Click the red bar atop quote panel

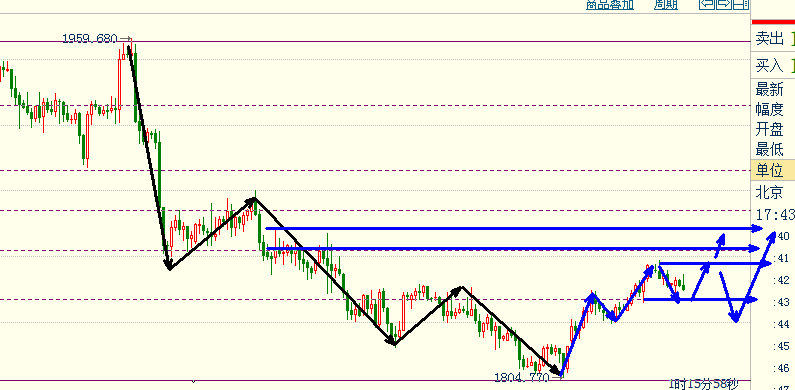[773, 22]
